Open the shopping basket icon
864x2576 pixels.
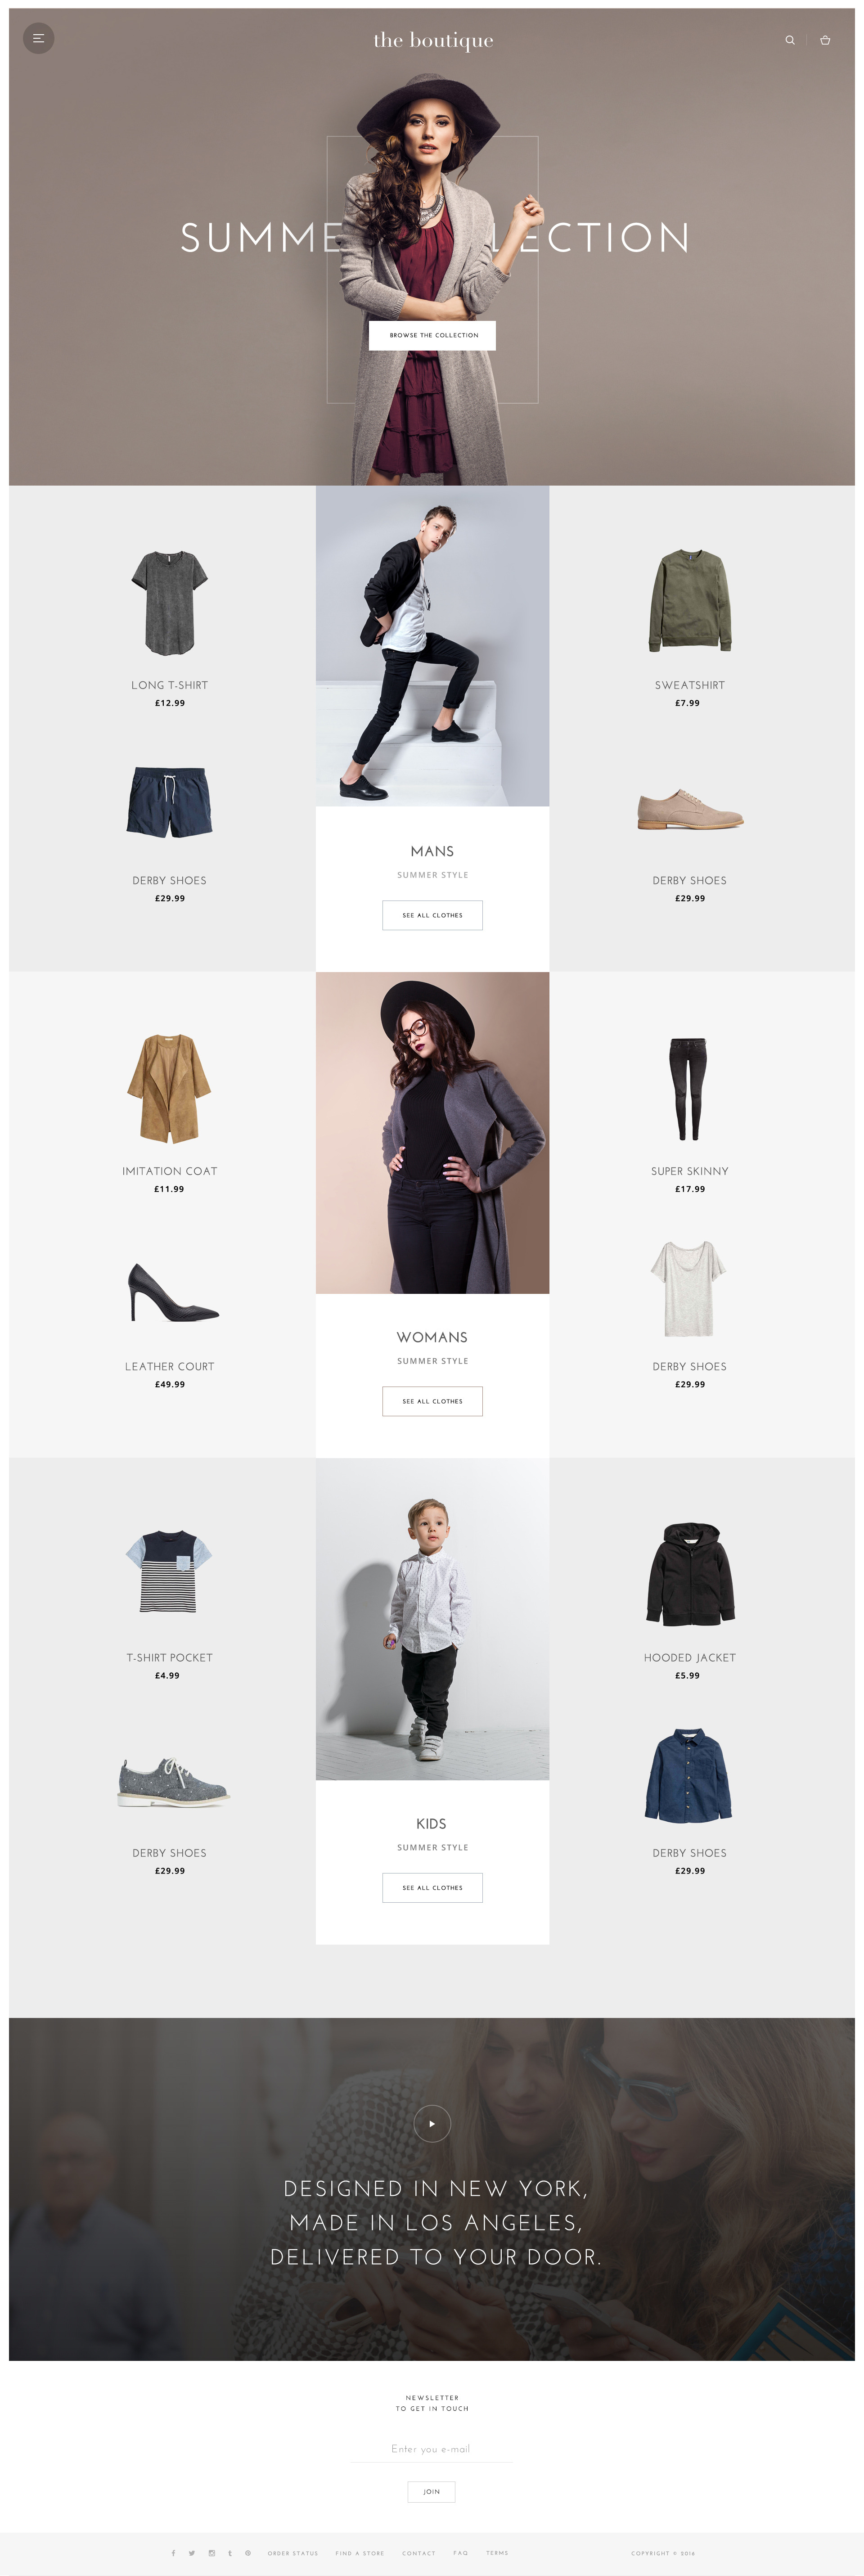point(825,40)
